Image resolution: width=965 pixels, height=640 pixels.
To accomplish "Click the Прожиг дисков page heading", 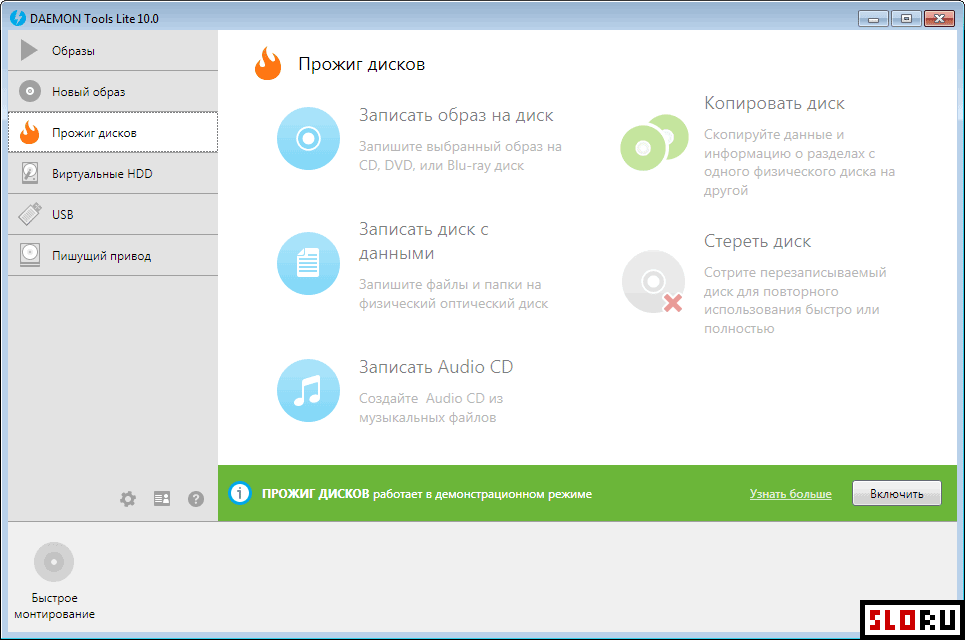I will (x=361, y=64).
